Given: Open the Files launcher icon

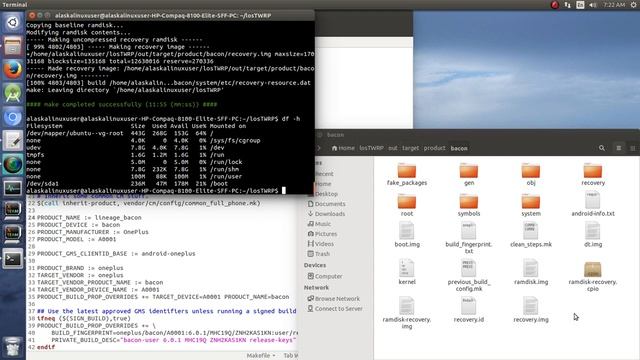Looking at the screenshot, I should [x=13, y=46].
